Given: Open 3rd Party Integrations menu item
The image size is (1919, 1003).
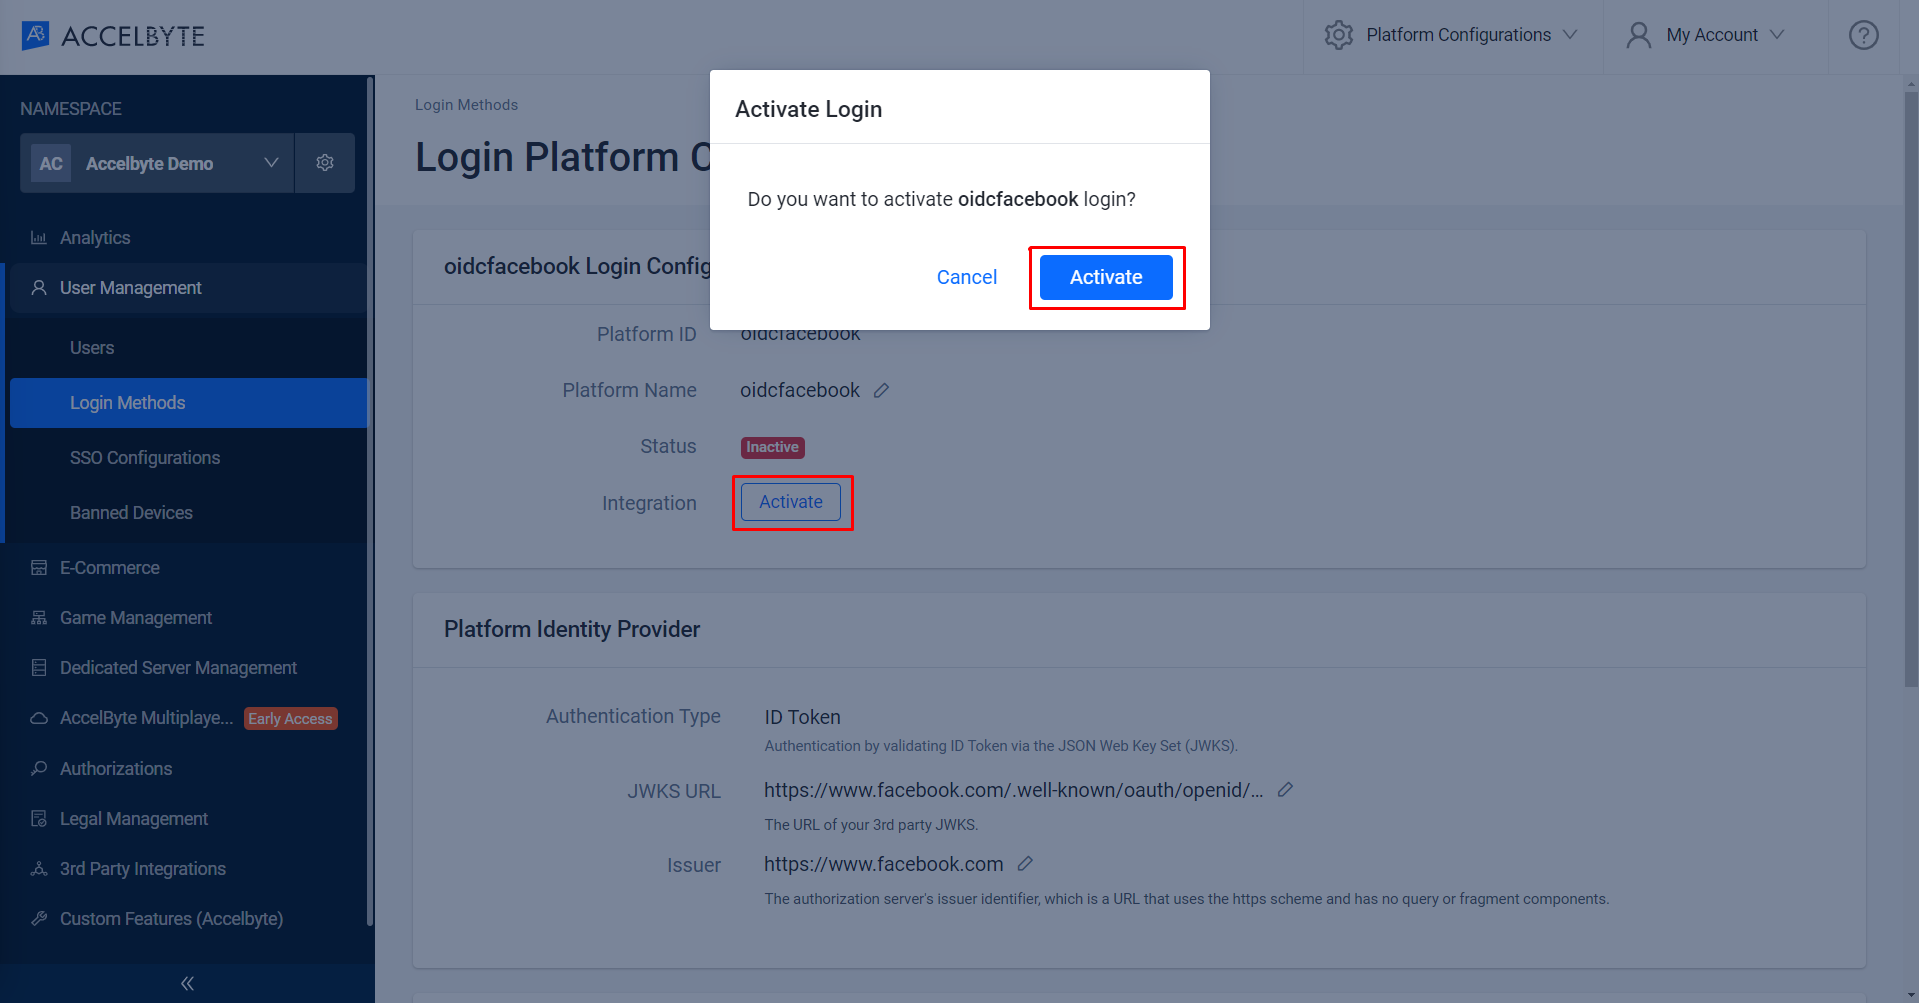Looking at the screenshot, I should point(189,869).
